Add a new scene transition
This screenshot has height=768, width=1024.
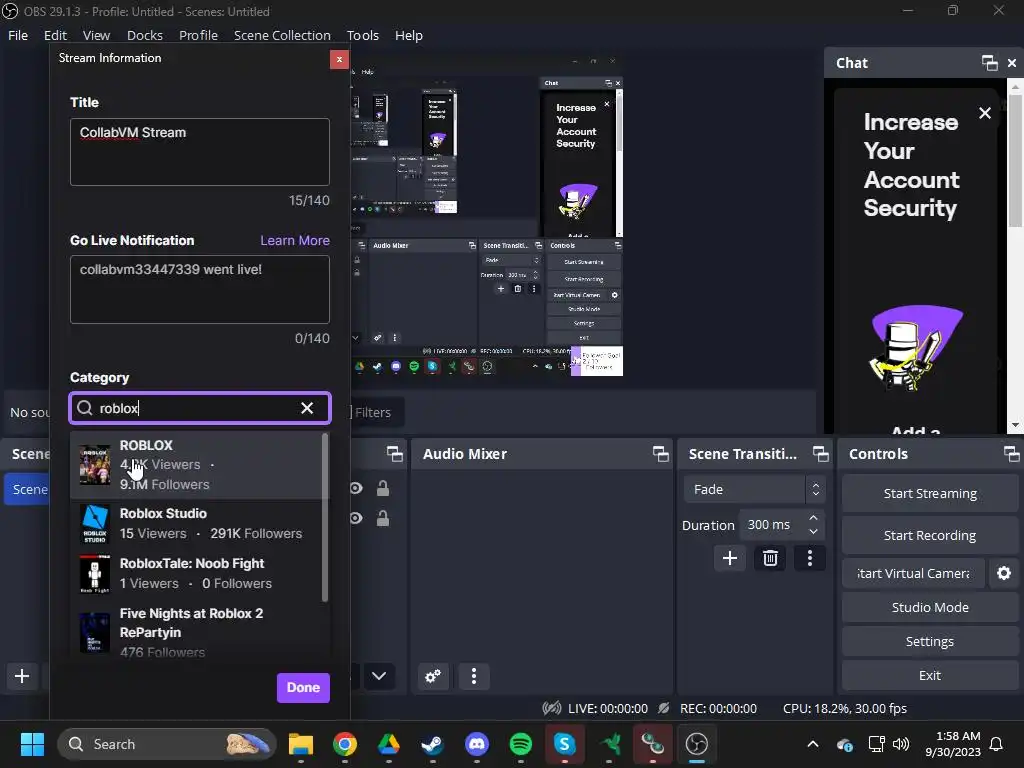coord(729,558)
